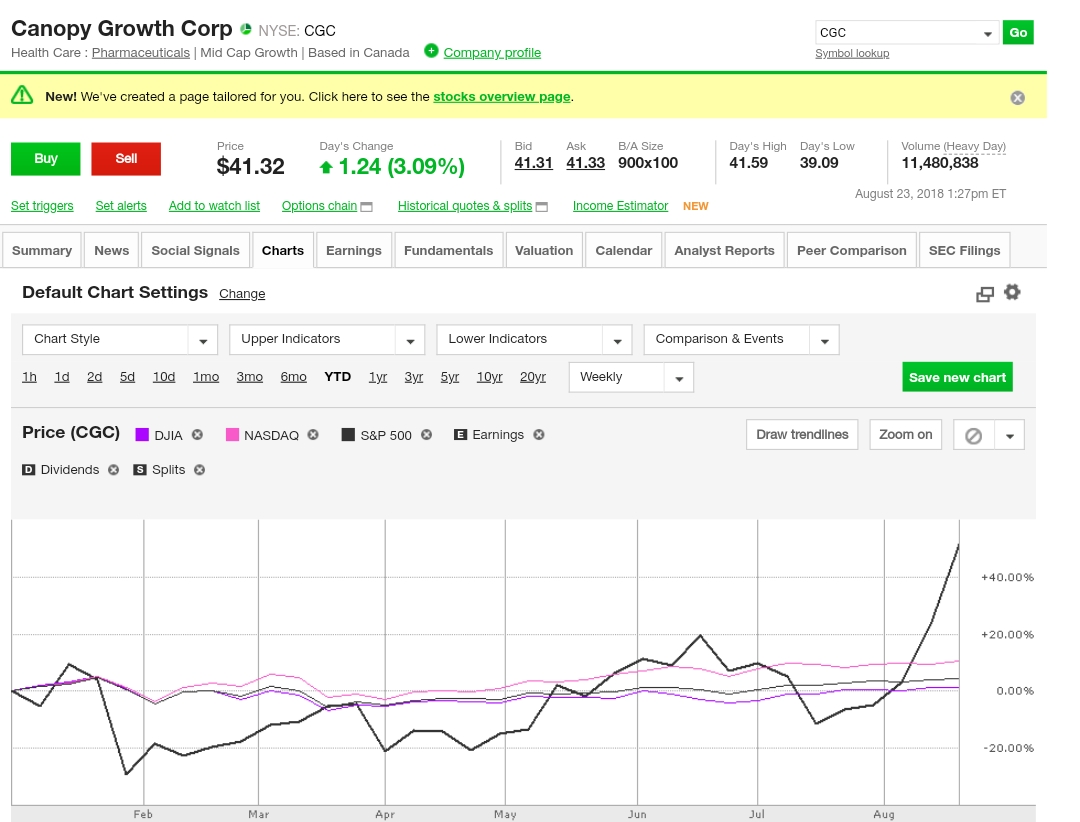
Task: Remove the Dividends event marker
Action: click(114, 470)
